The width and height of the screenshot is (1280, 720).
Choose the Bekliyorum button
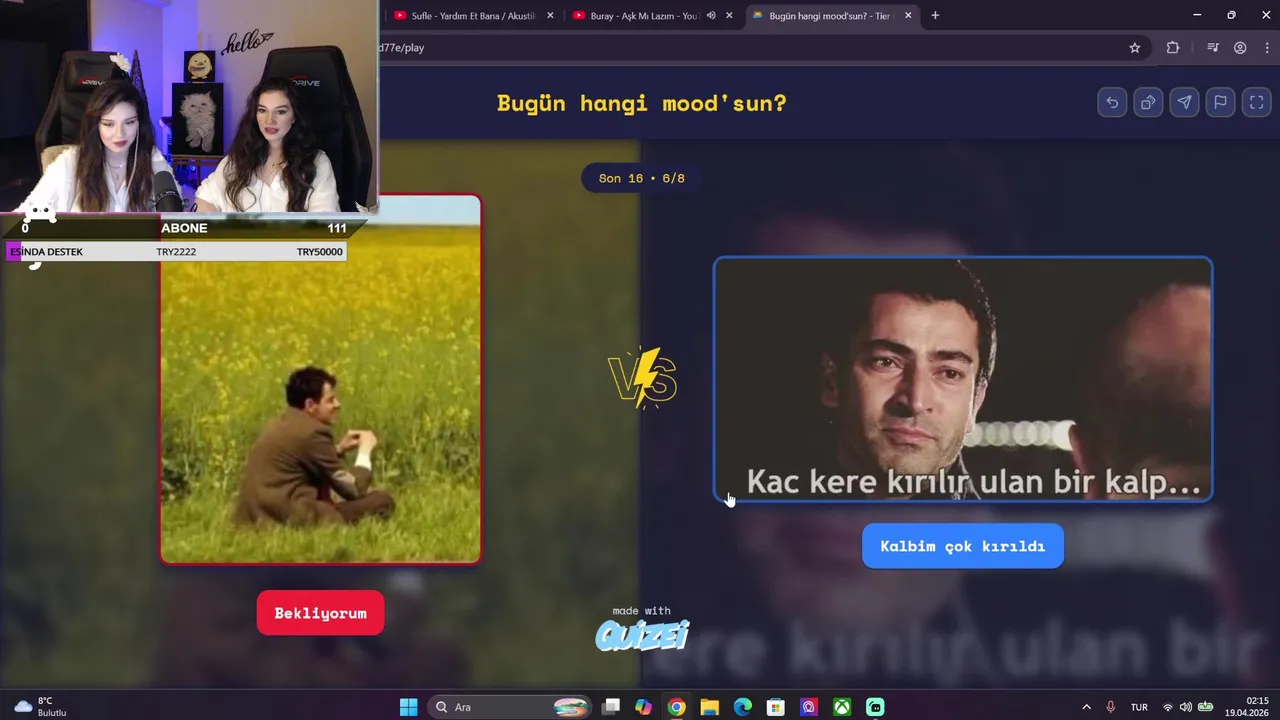pos(320,613)
